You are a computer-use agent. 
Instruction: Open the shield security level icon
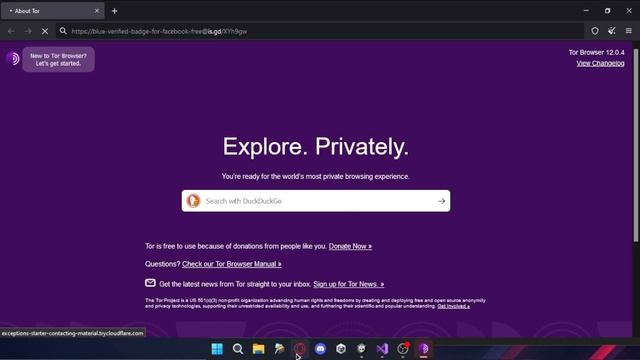click(595, 31)
